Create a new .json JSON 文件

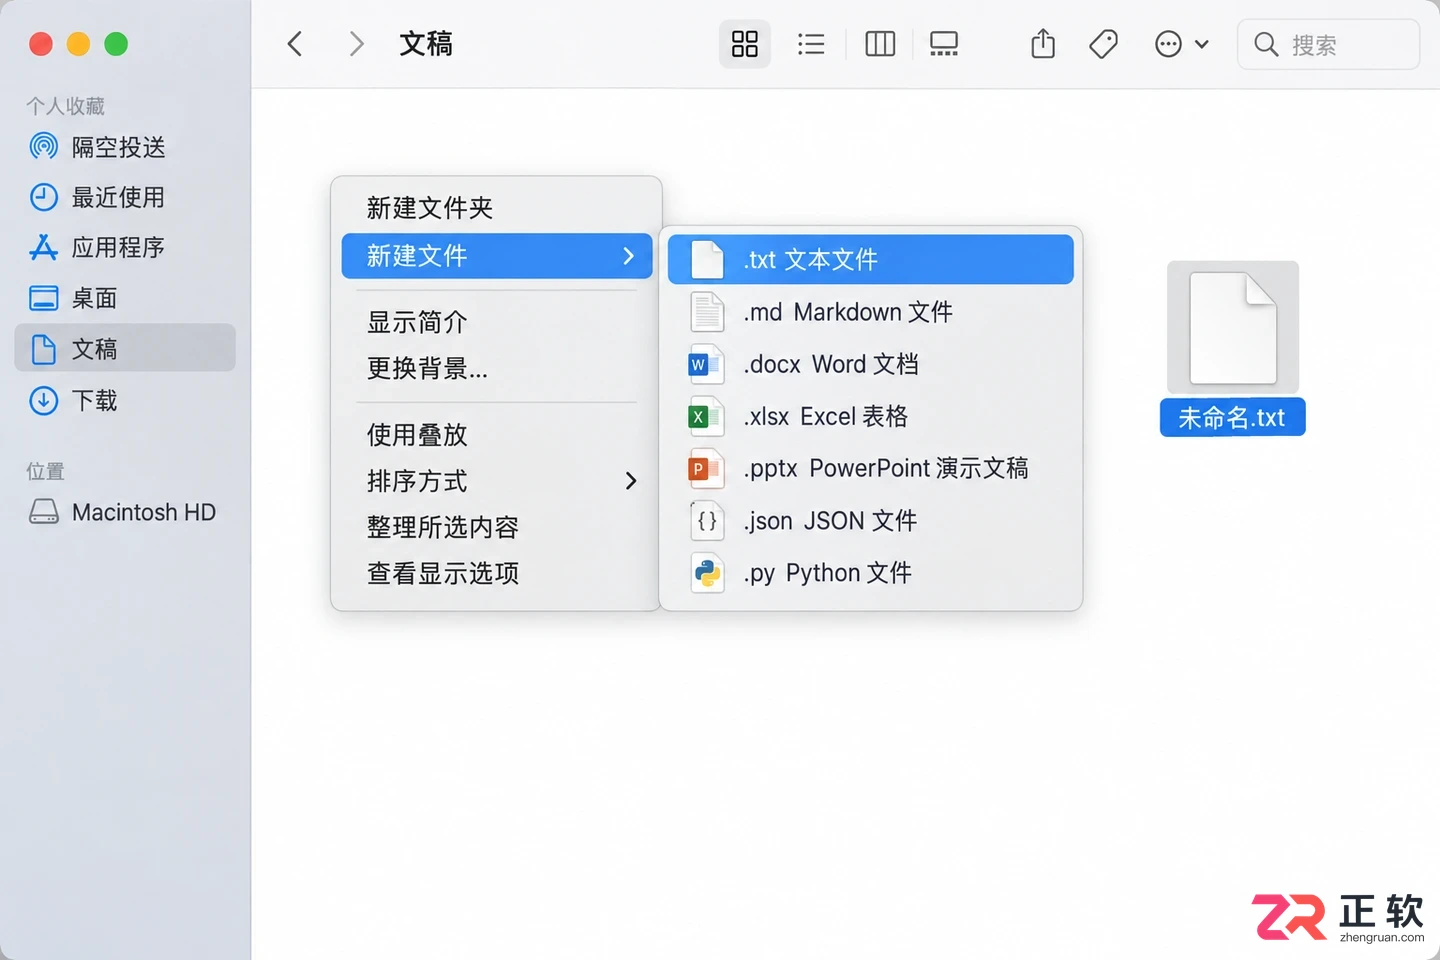(870, 521)
